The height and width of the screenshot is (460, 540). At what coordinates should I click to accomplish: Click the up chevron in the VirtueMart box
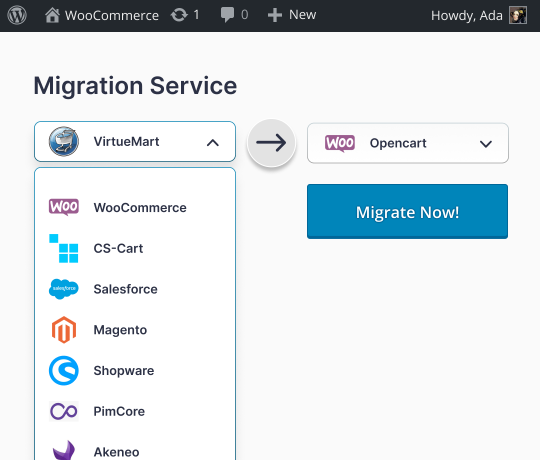tap(213, 143)
